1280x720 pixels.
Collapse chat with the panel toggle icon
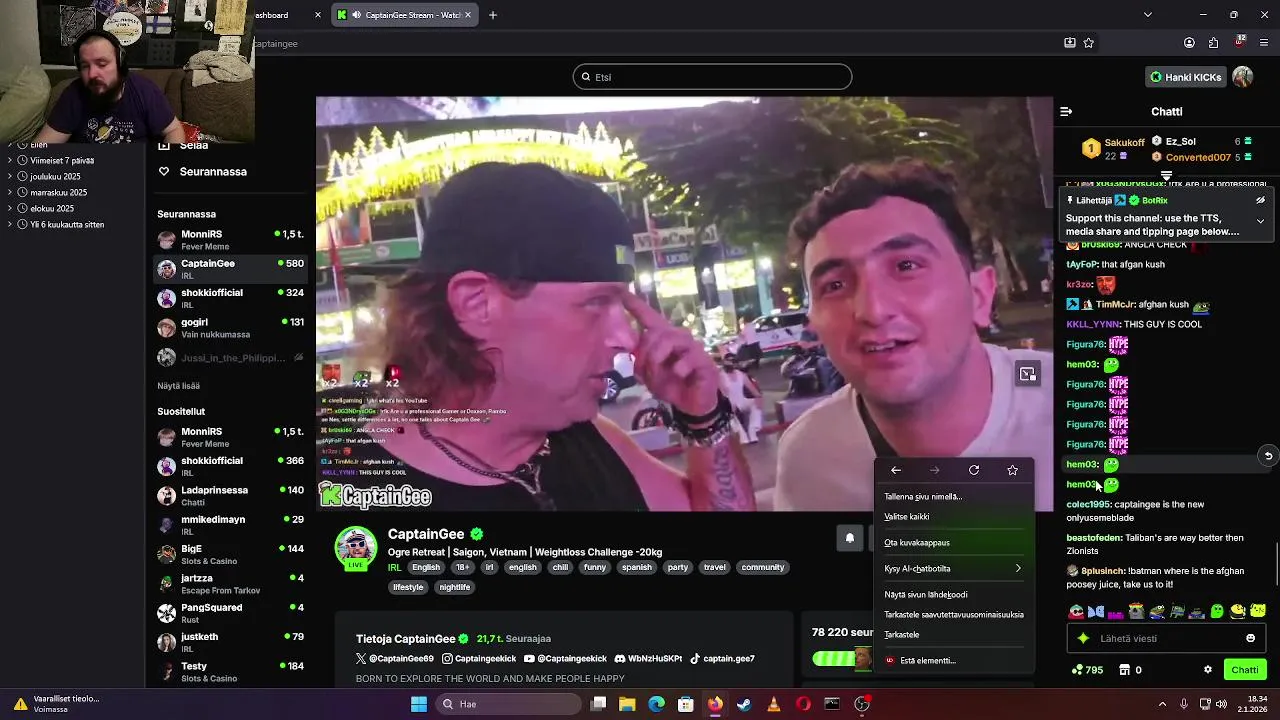click(1066, 112)
